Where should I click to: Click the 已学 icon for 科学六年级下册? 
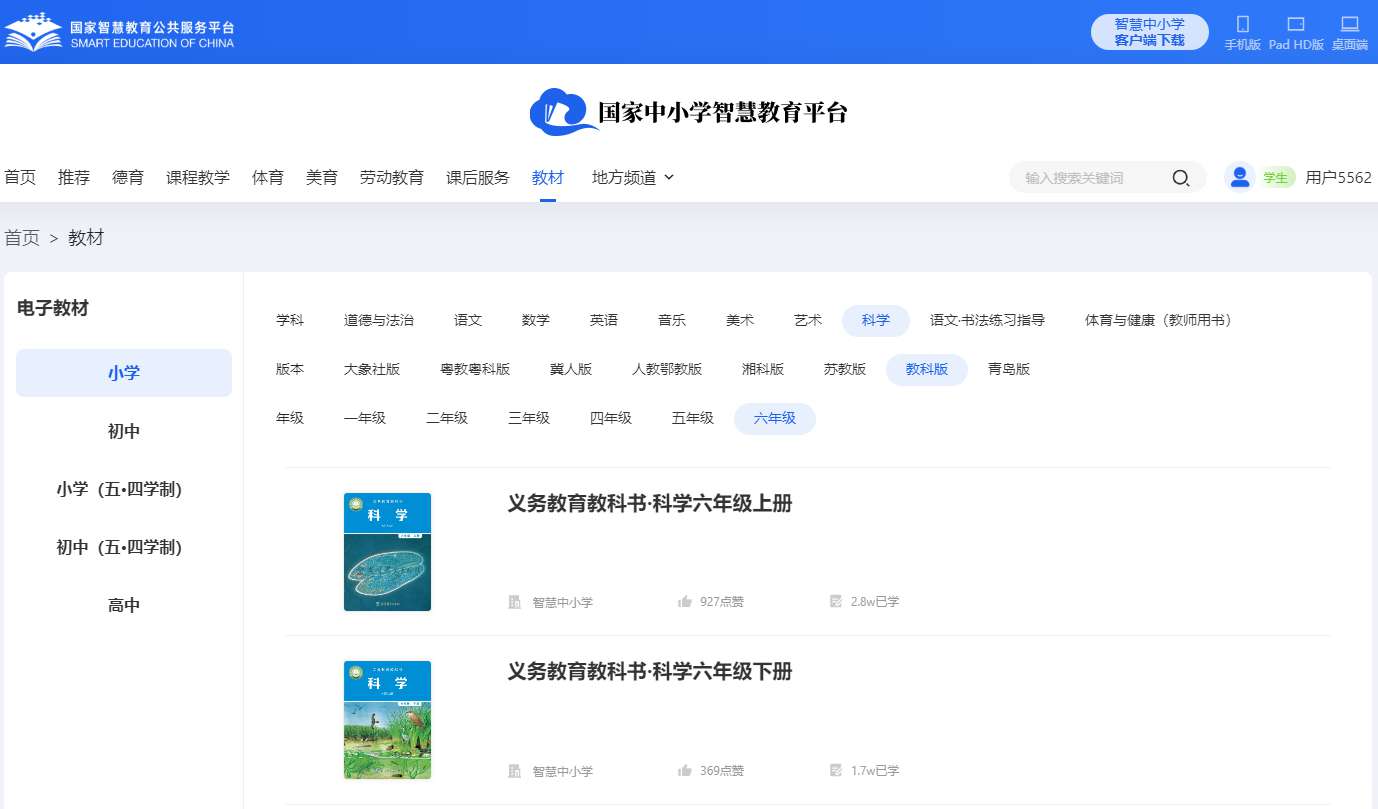point(836,771)
